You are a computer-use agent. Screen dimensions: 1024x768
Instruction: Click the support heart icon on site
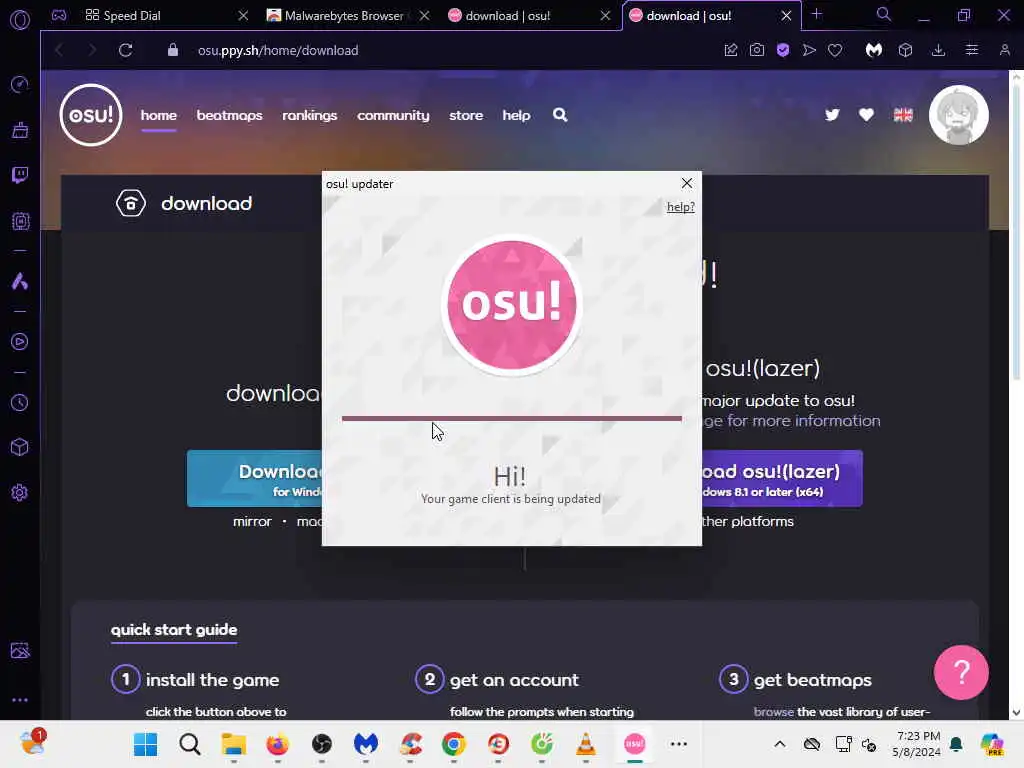click(867, 115)
